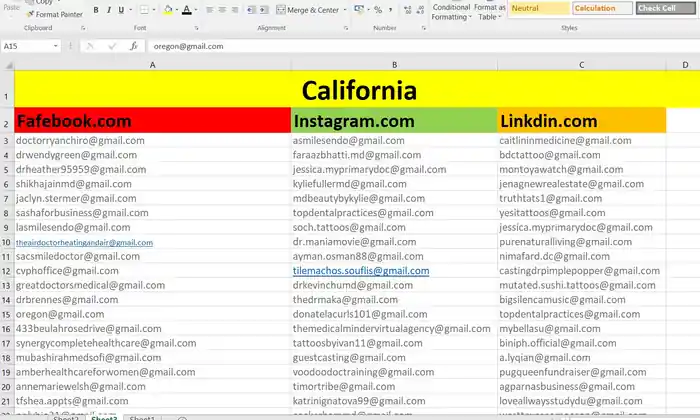700x420 pixels.
Task: Apply accounting number format
Action: 358,9
